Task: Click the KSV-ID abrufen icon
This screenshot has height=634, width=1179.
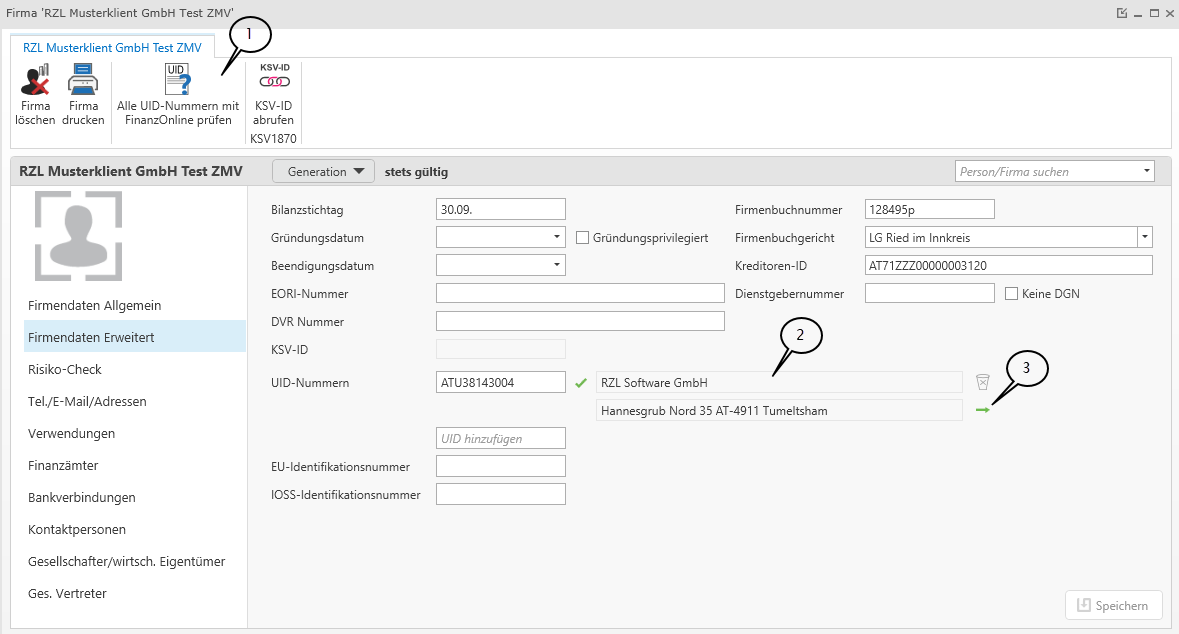Action: pos(273,80)
